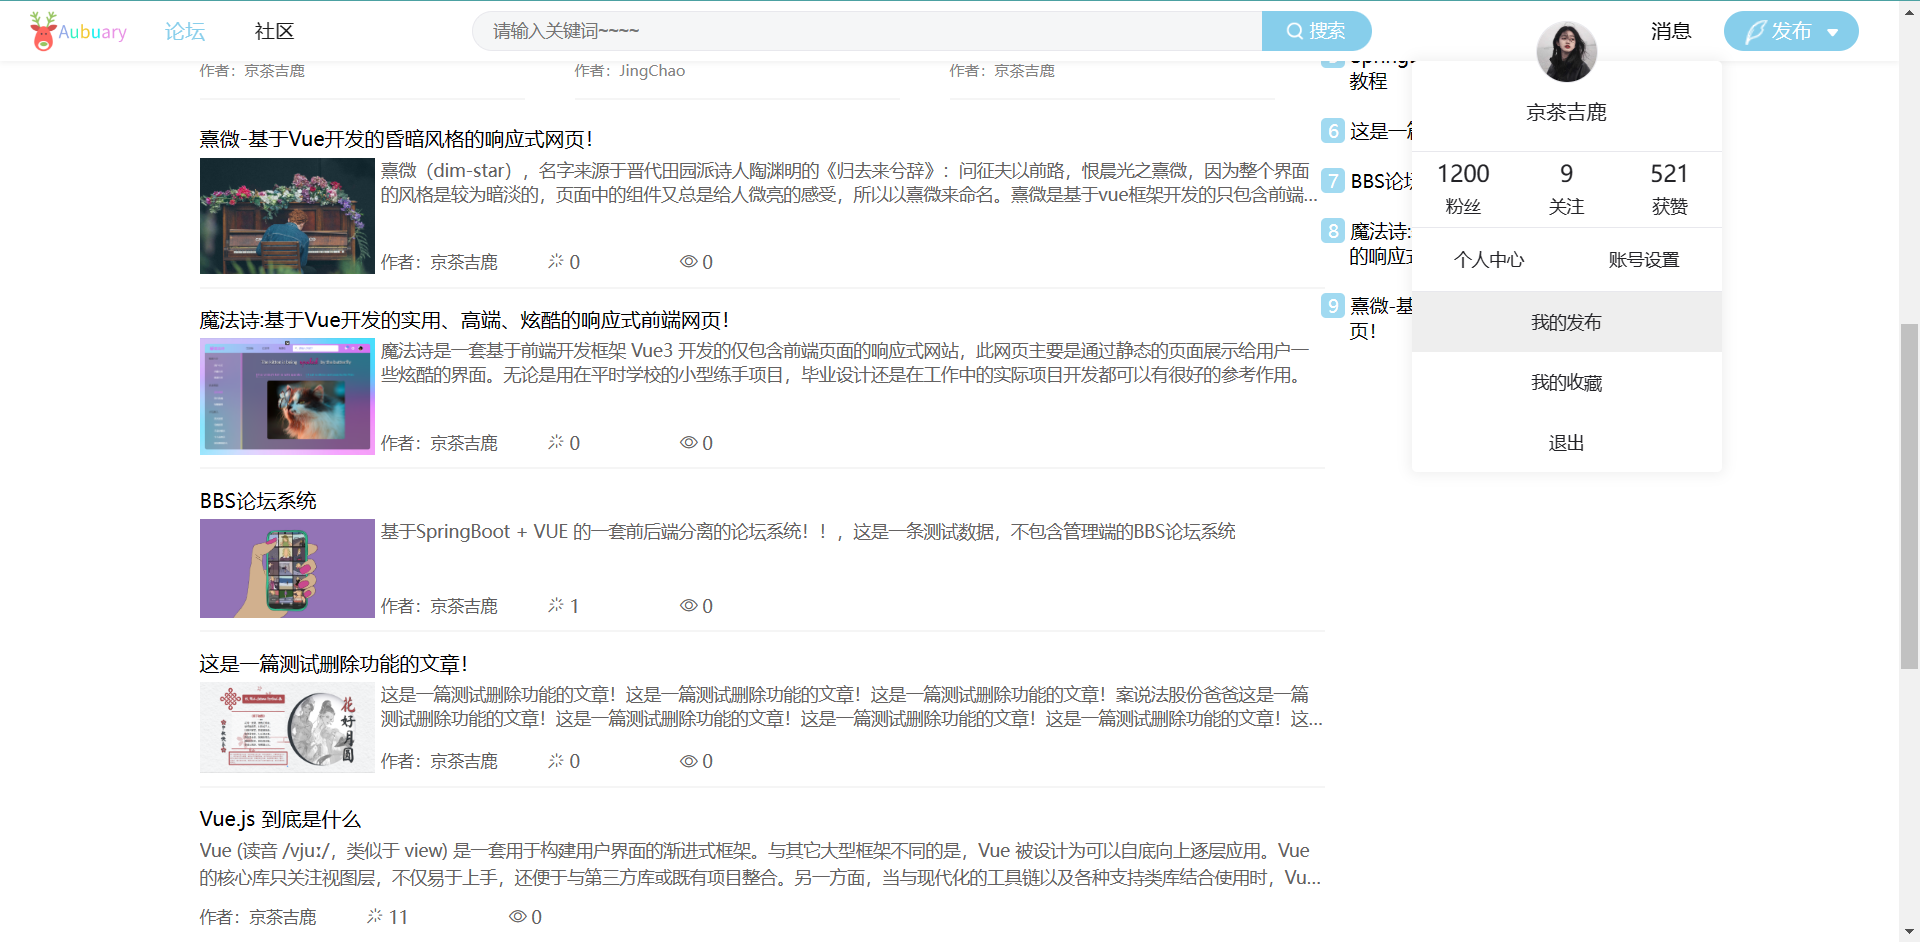Click the search magnifier icon
The width and height of the screenshot is (1920, 942).
point(1294,30)
